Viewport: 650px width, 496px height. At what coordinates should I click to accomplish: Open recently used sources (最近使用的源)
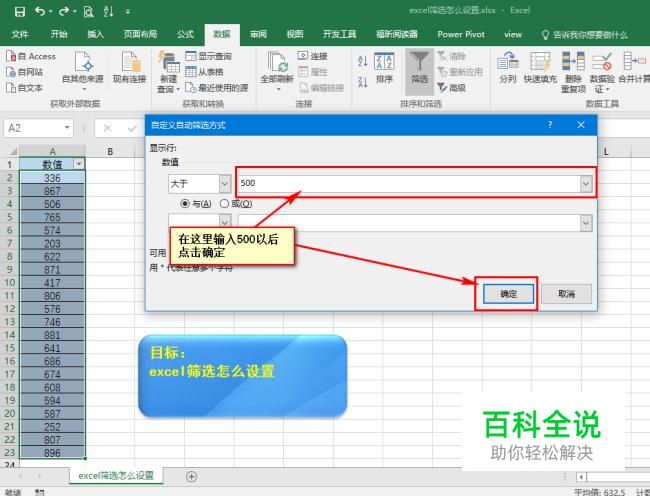pos(217,87)
